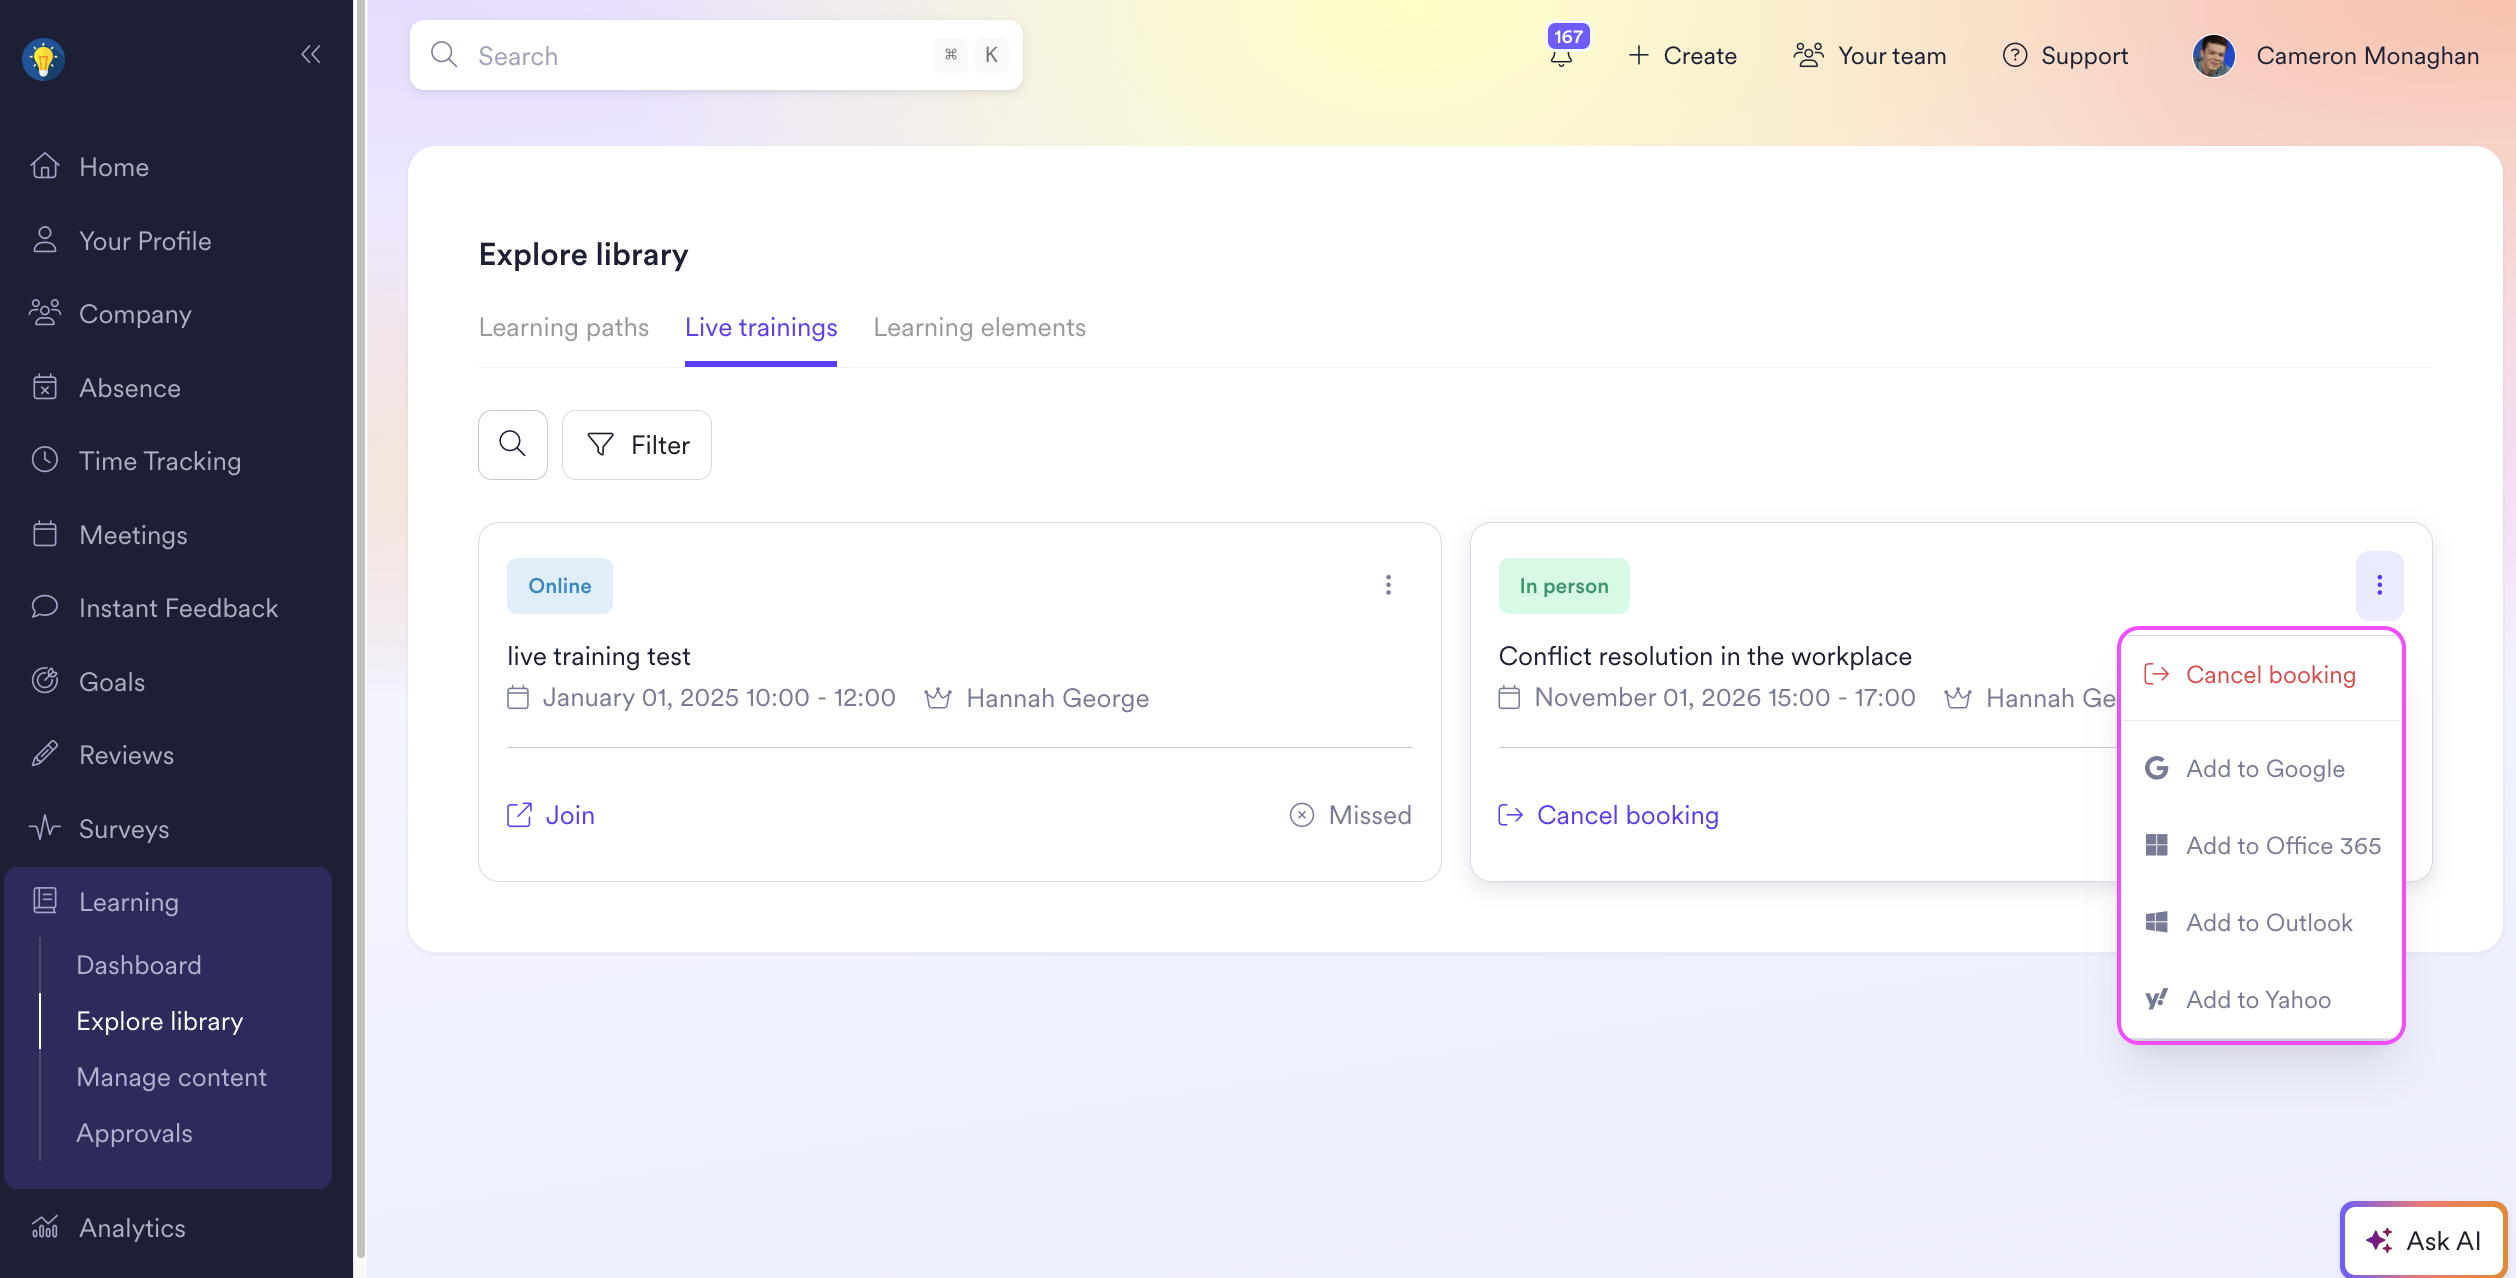Open Time Tracking from sidebar
The height and width of the screenshot is (1278, 2516).
click(159, 461)
